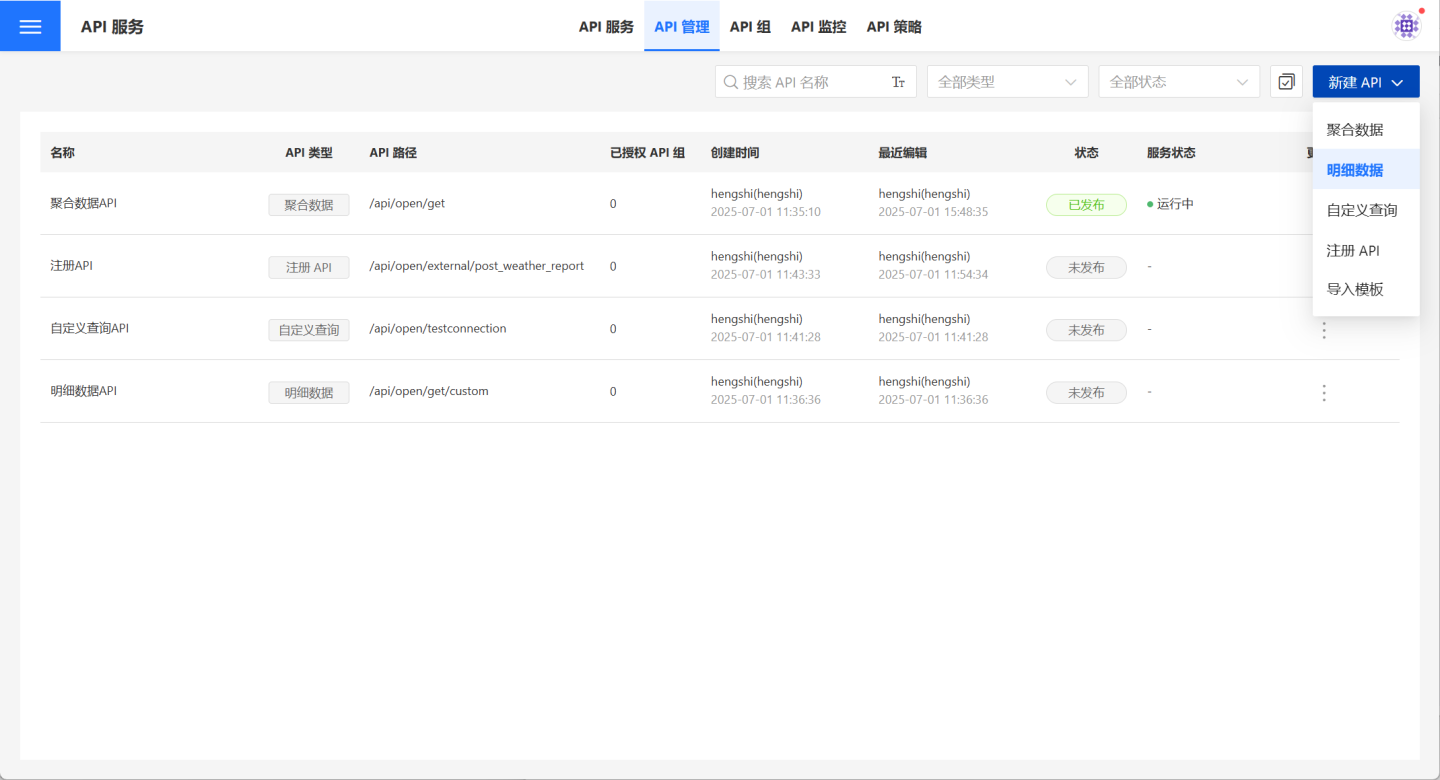Choose 注册 API from the menu

pyautogui.click(x=1353, y=250)
